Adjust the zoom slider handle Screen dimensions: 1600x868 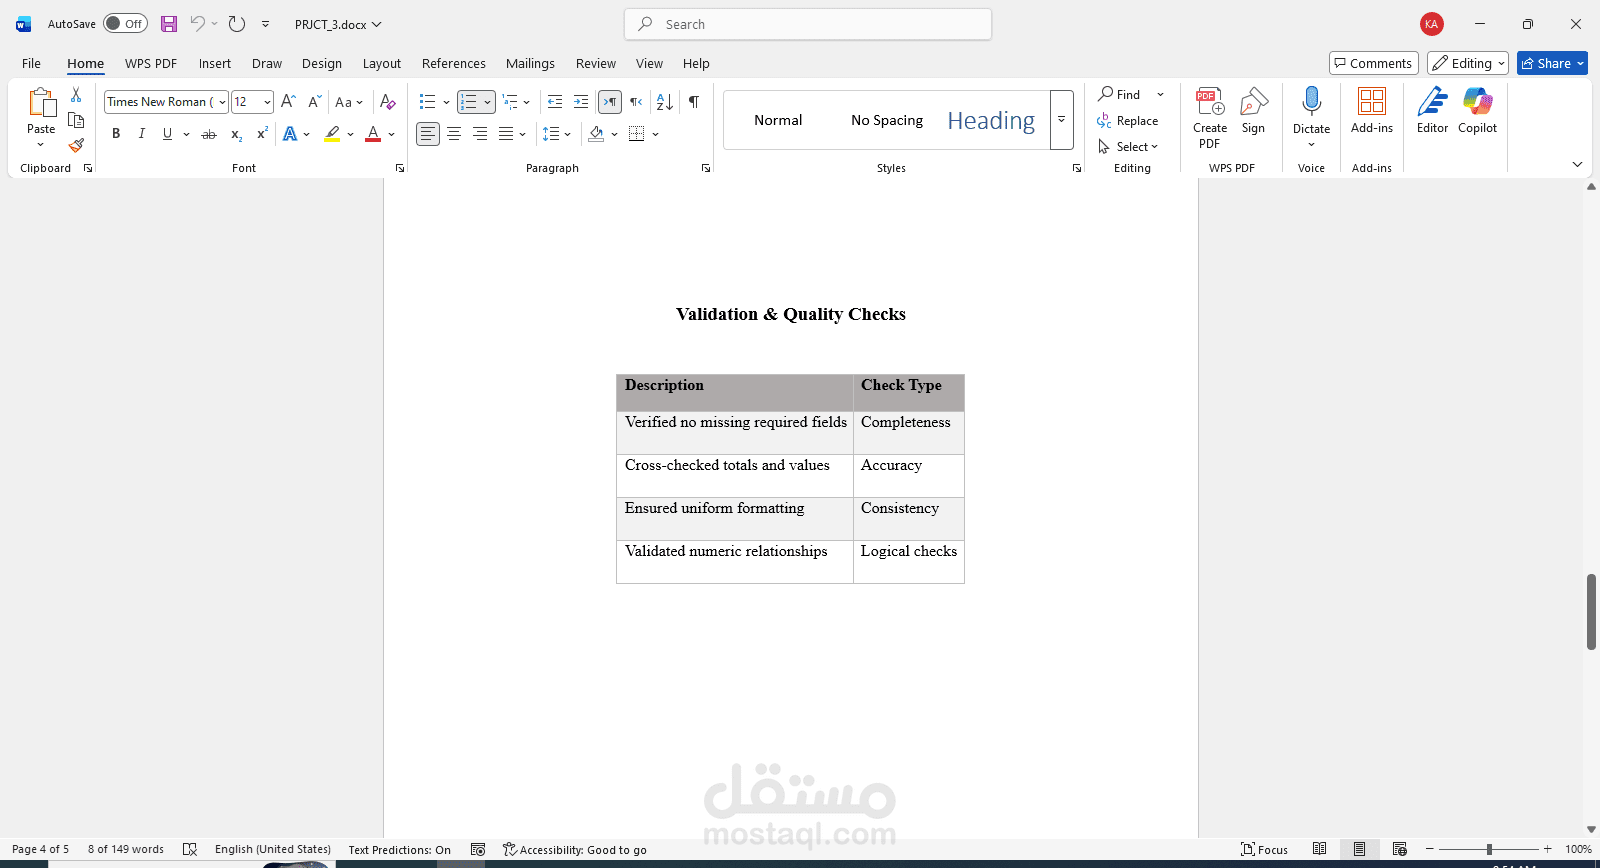(1489, 849)
